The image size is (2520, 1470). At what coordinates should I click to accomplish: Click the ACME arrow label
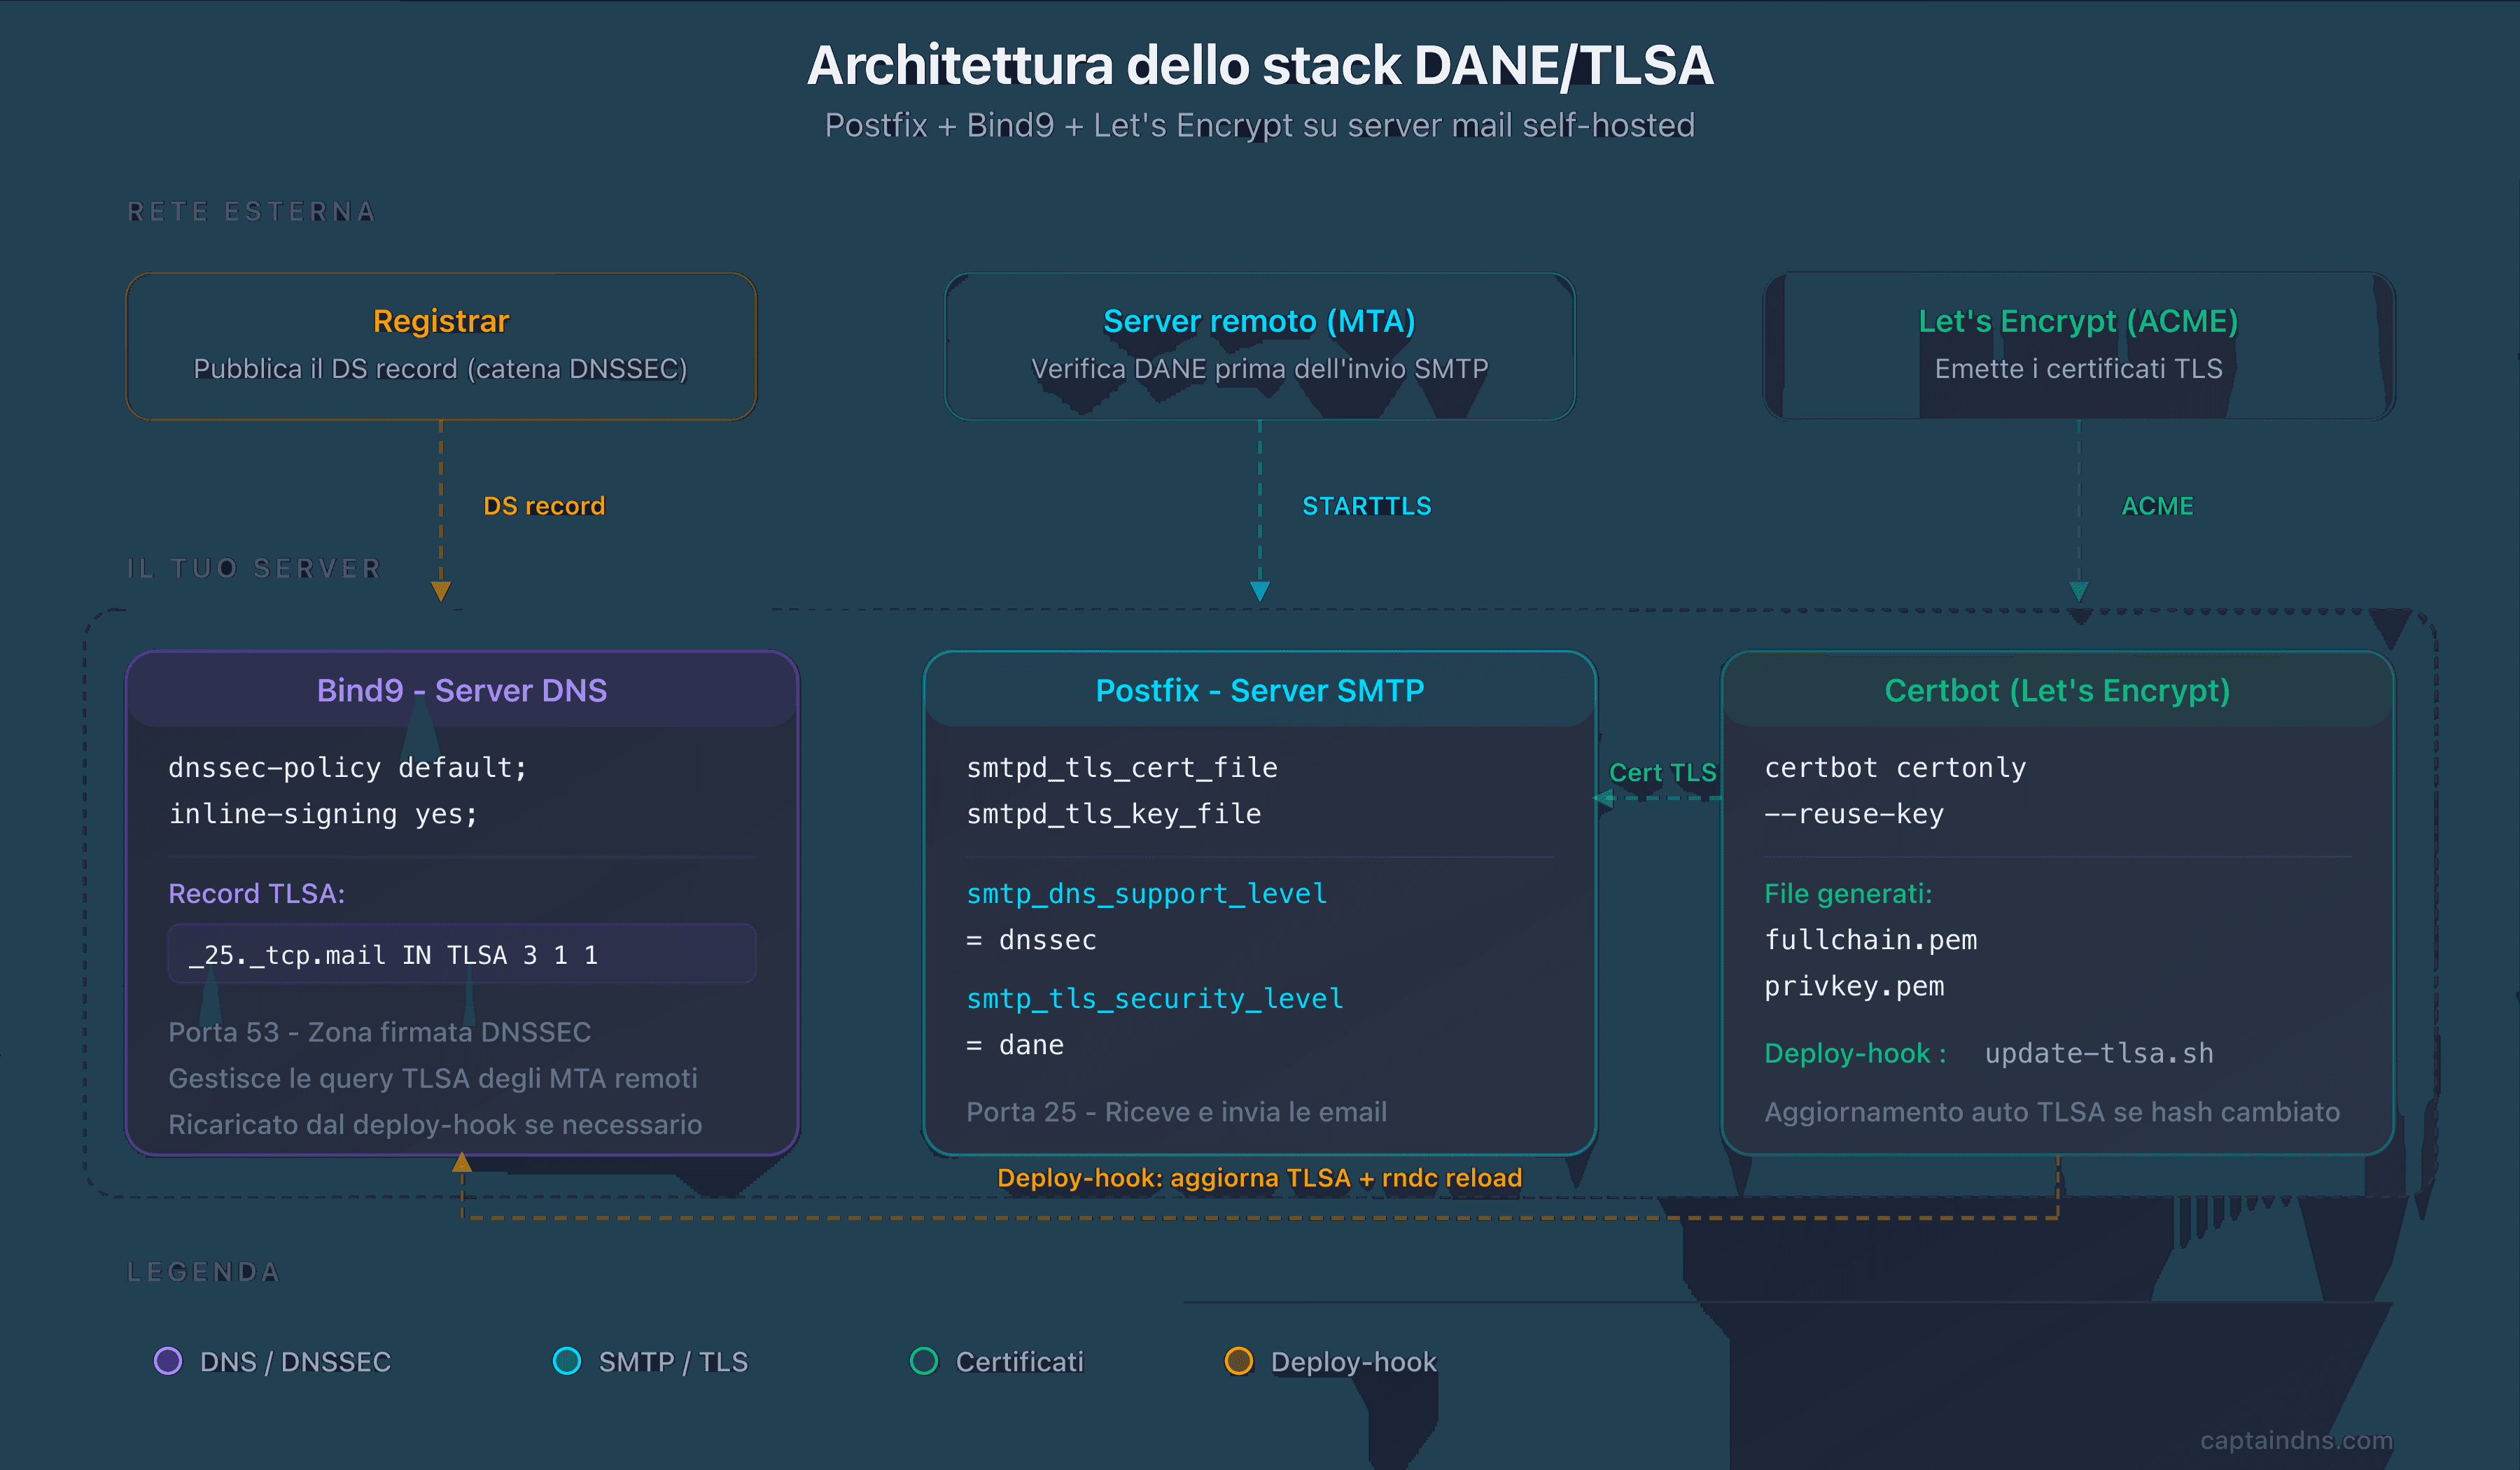point(2157,506)
